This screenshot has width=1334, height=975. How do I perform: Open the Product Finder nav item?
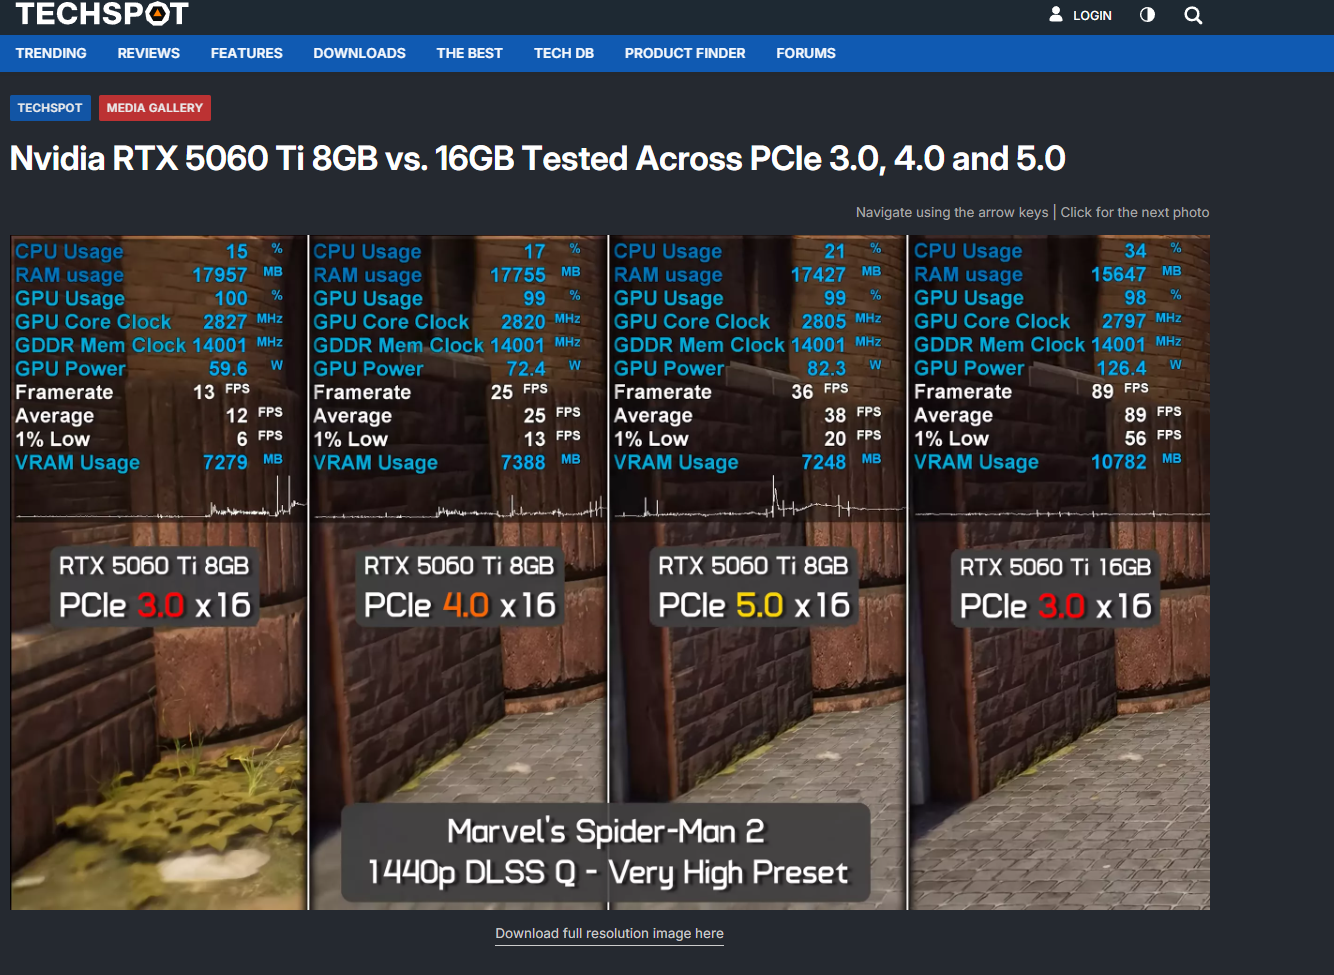[685, 53]
